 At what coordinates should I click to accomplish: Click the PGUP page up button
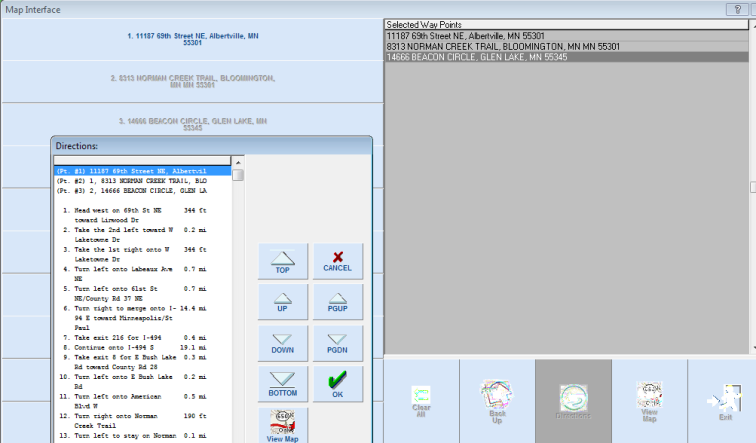(338, 302)
